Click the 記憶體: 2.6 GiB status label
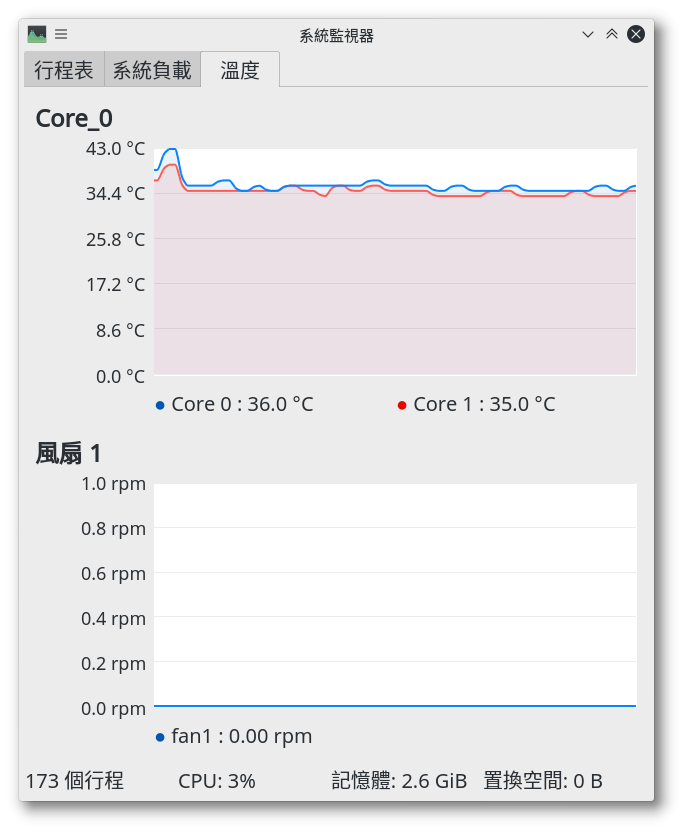 (399, 781)
